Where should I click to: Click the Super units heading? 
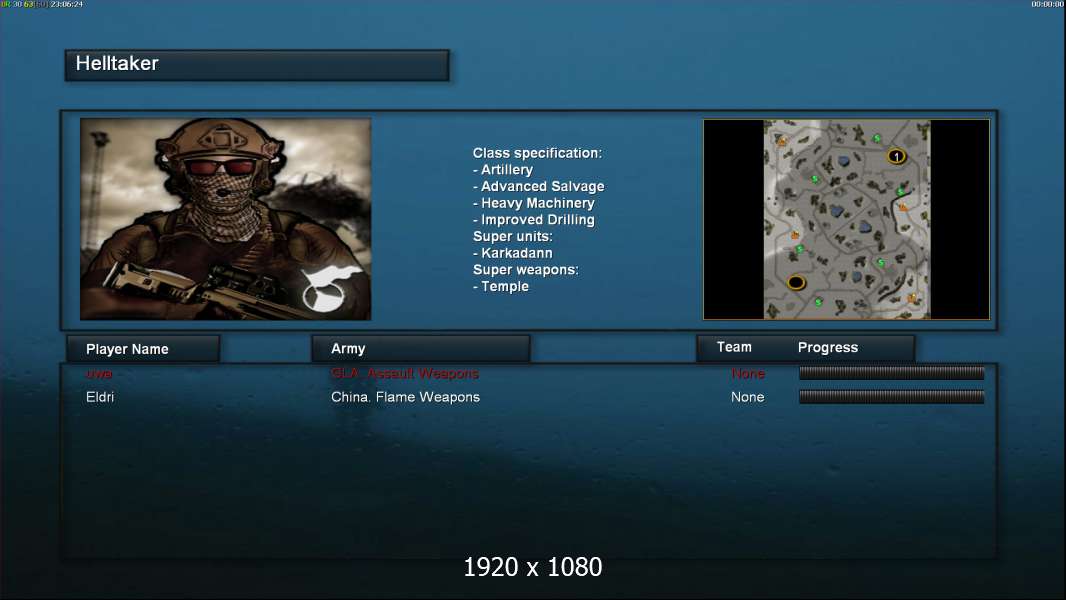coord(513,236)
